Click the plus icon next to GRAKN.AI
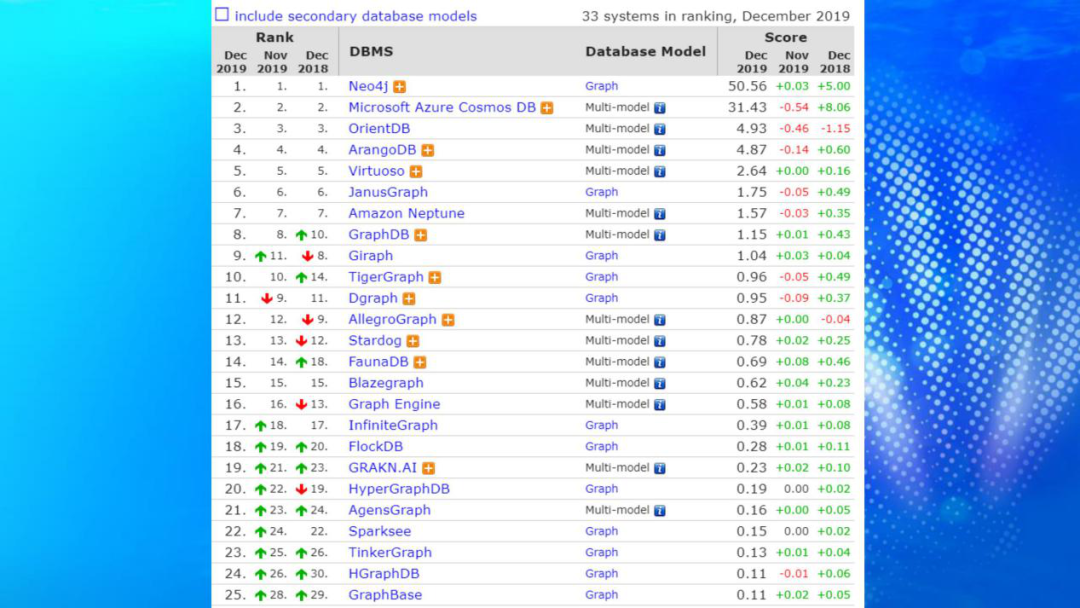1080x608 pixels. click(429, 468)
